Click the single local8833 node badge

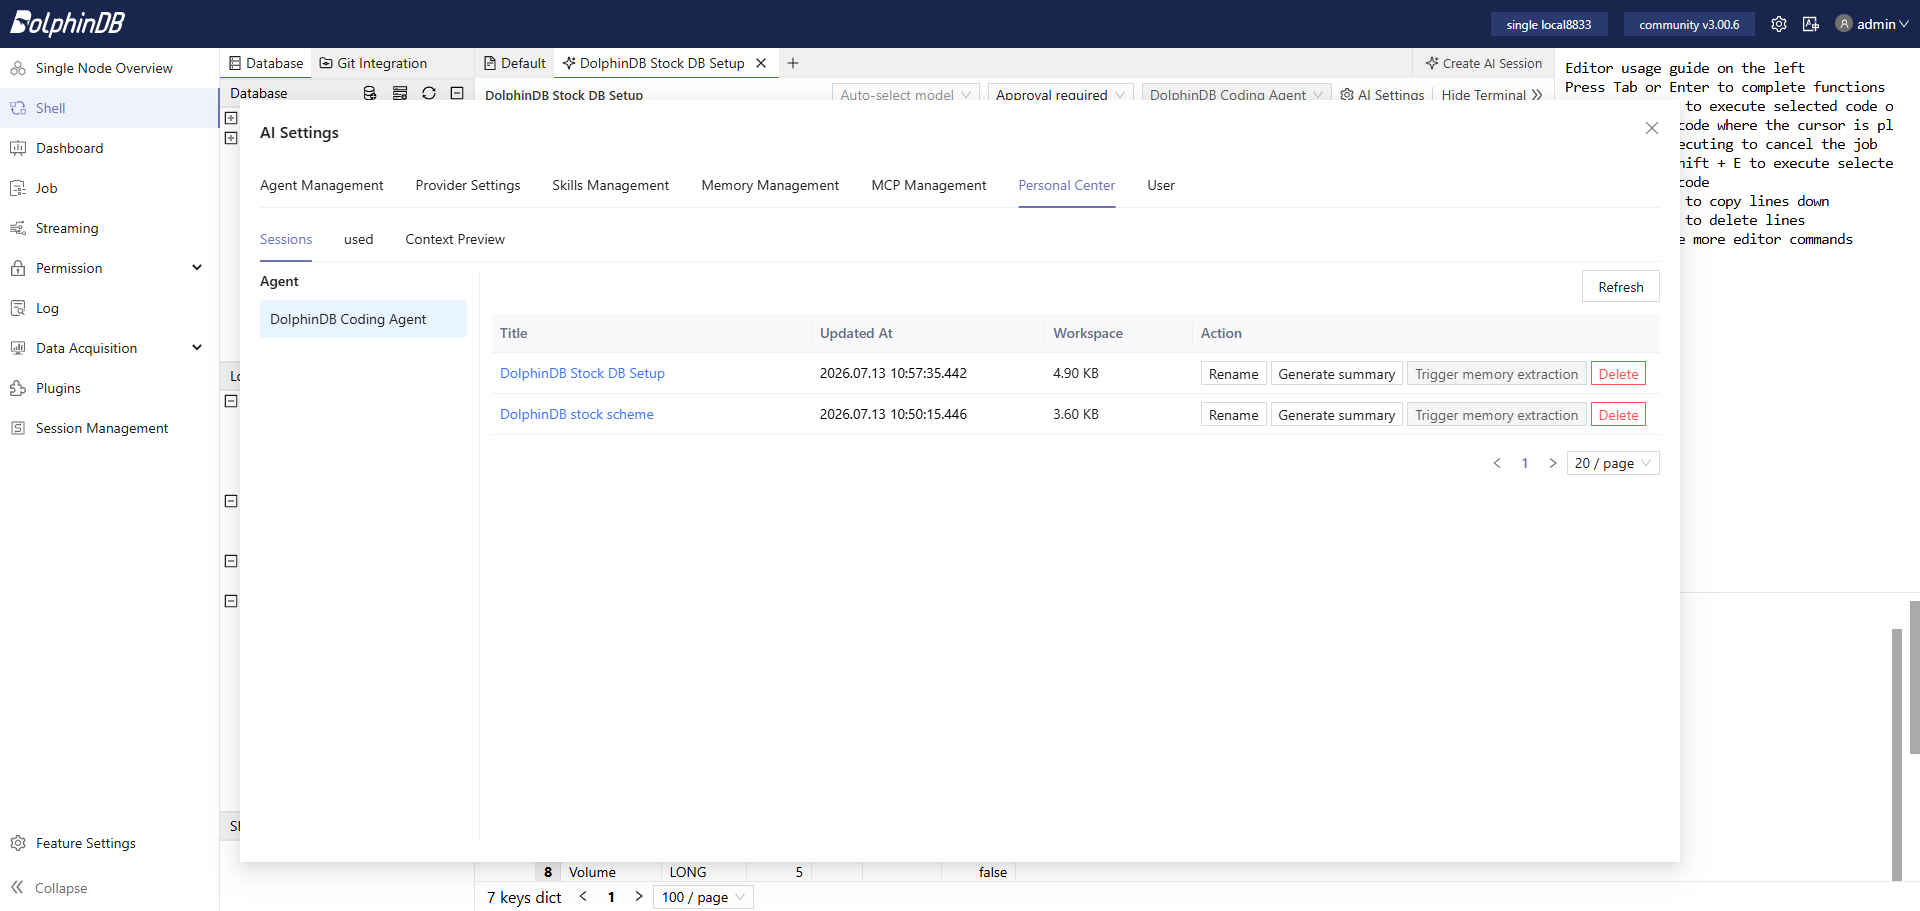tap(1548, 24)
